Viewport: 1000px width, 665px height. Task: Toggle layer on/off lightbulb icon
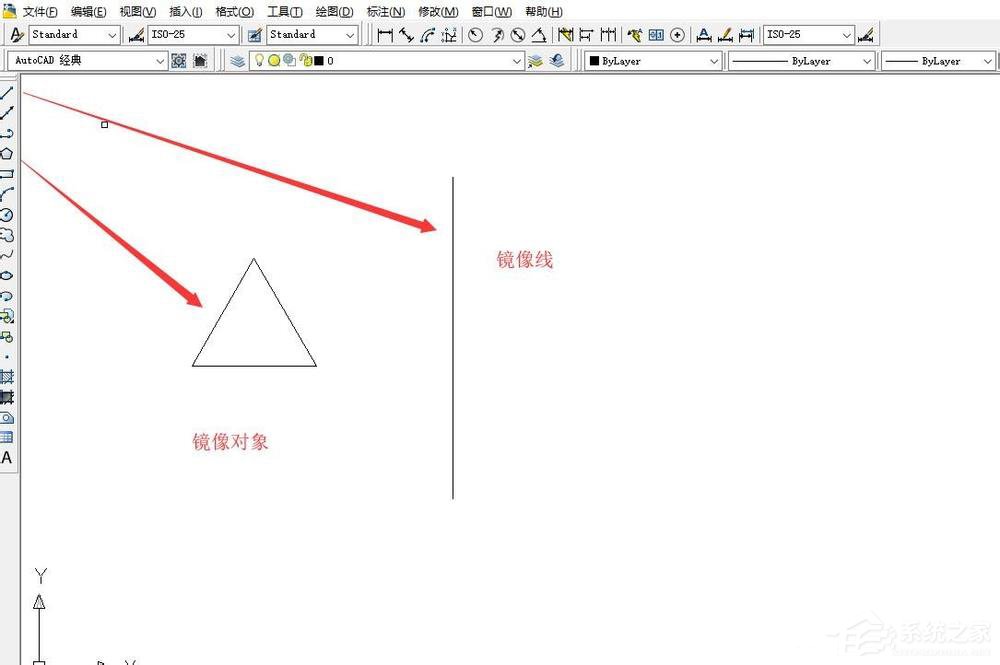[259, 61]
